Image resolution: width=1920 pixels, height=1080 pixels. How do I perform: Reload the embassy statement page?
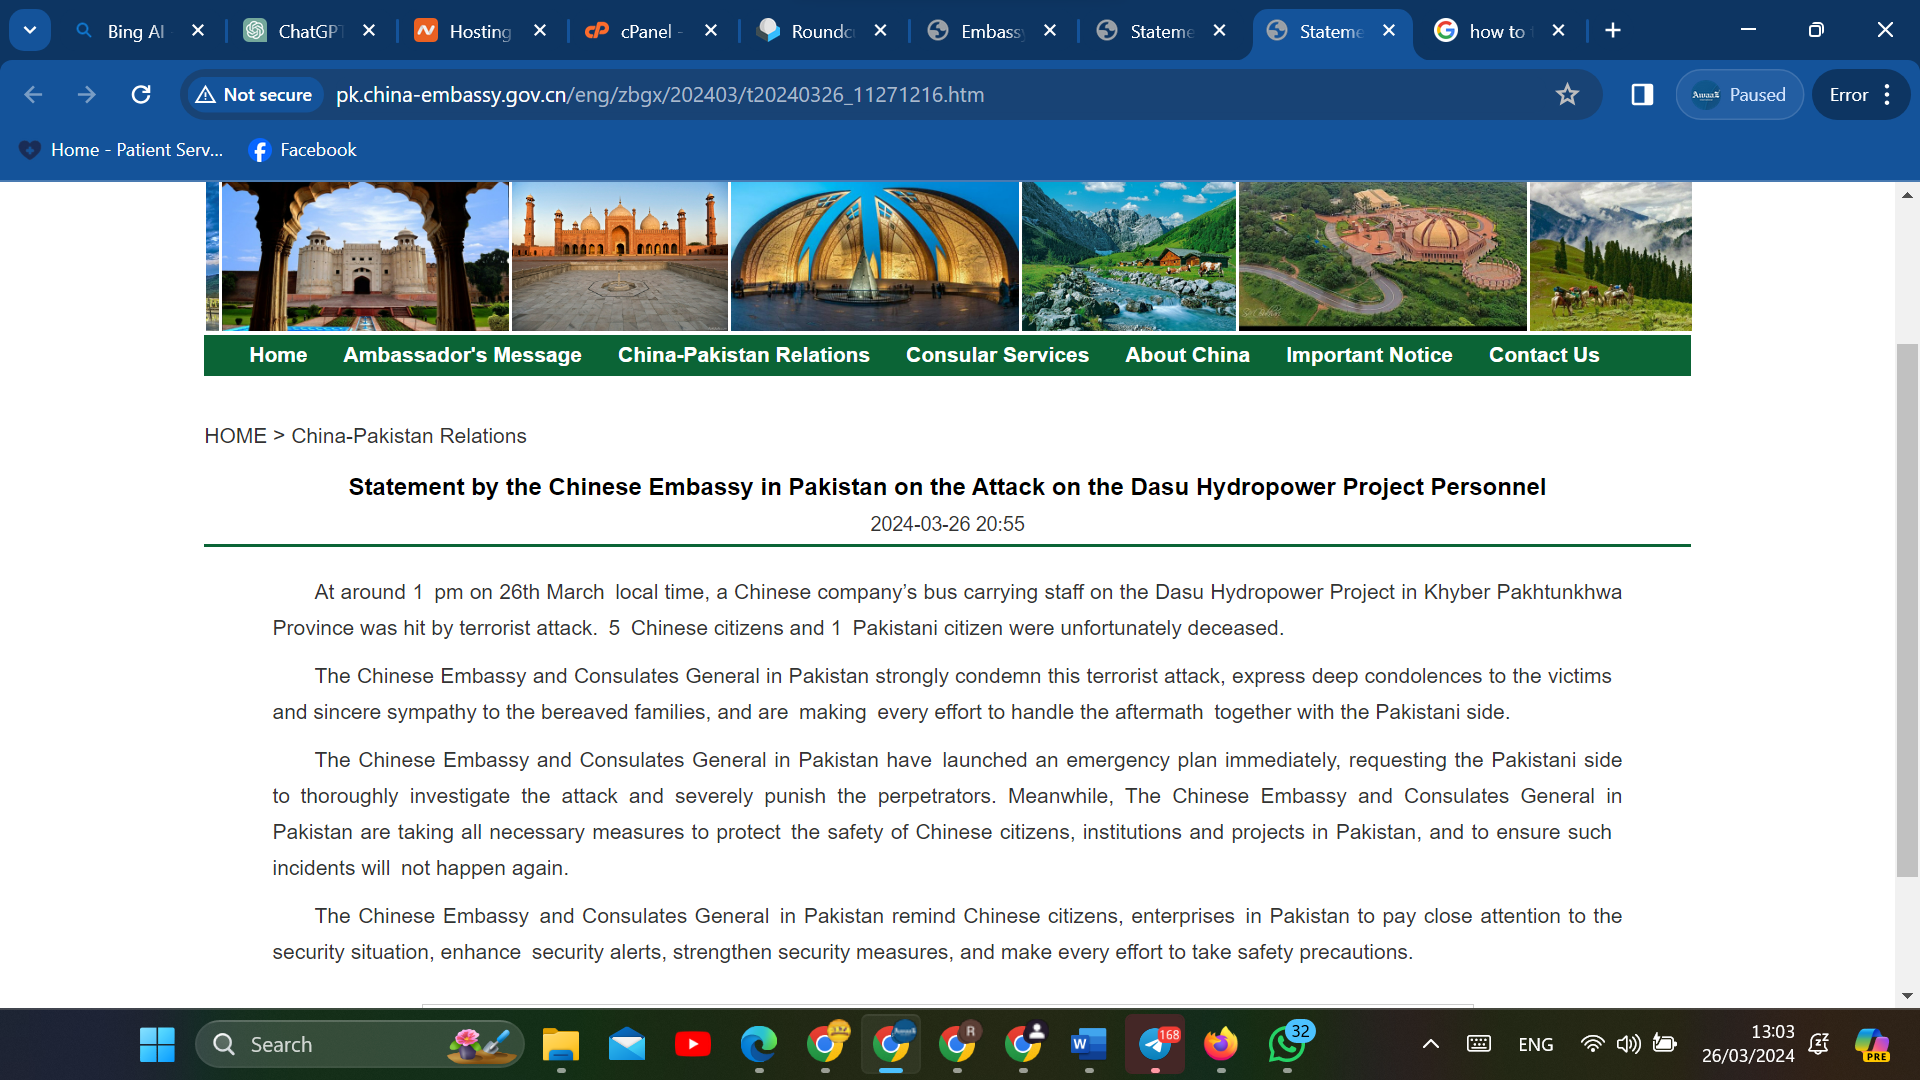tap(141, 95)
